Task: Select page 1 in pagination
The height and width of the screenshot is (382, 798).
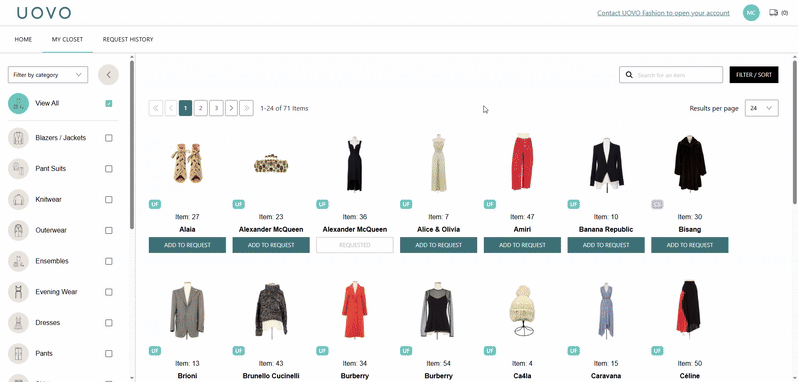Action: click(186, 108)
